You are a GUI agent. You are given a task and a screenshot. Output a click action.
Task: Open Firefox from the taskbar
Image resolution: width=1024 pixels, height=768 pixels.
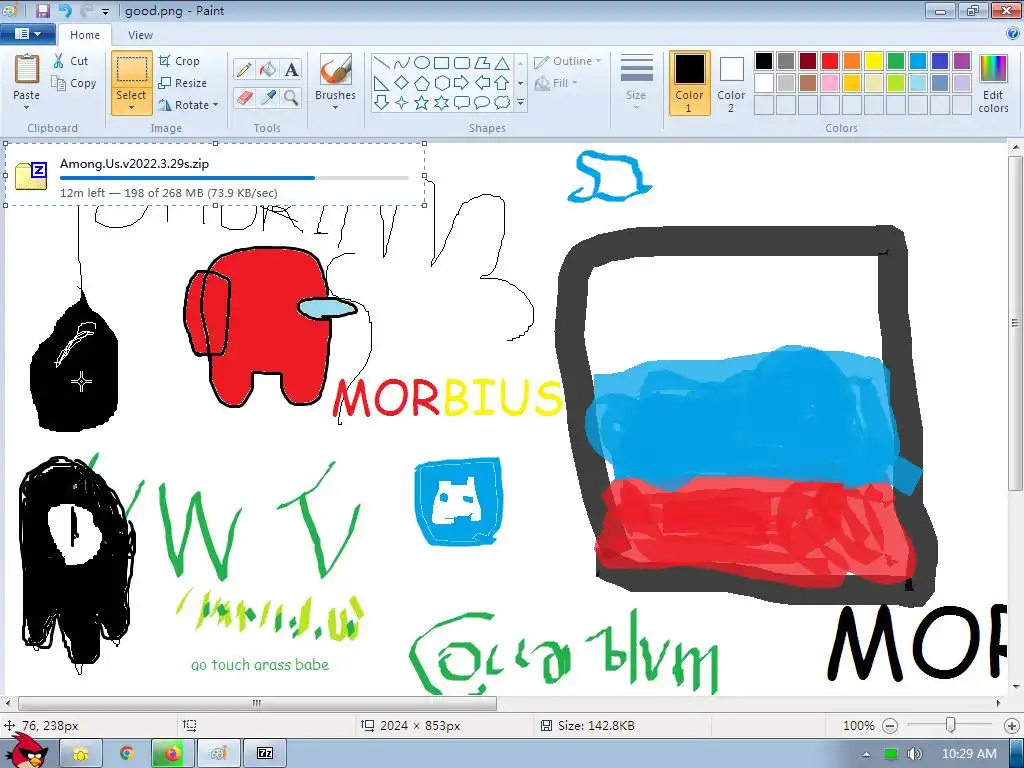click(172, 754)
